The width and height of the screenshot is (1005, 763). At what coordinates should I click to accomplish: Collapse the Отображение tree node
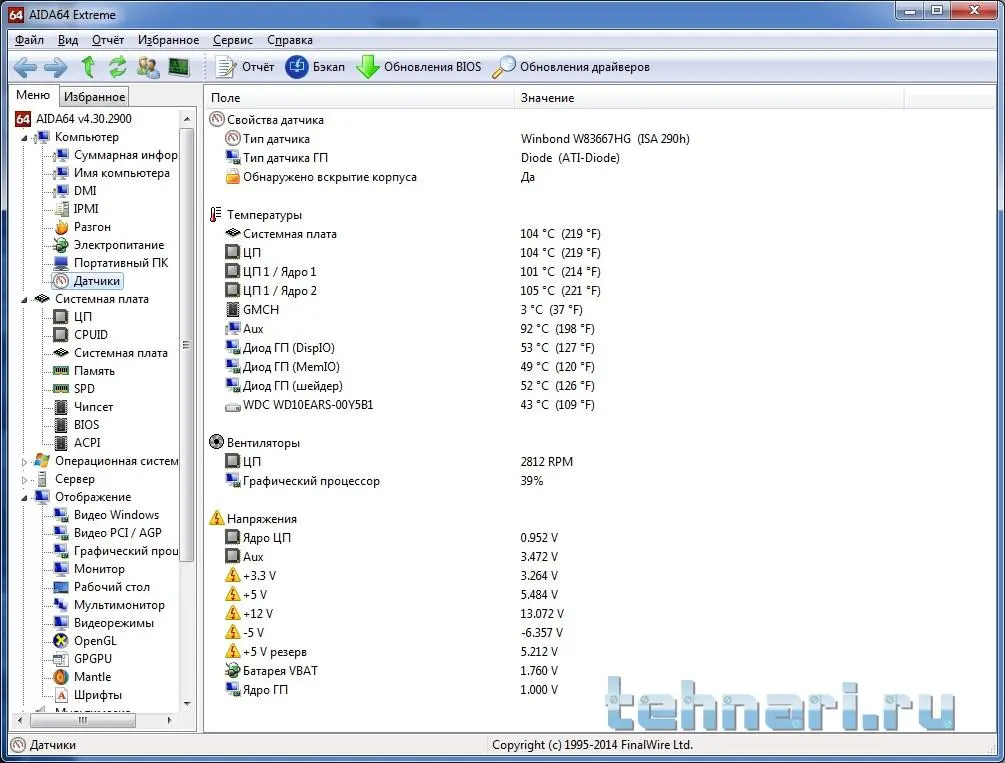tap(24, 498)
